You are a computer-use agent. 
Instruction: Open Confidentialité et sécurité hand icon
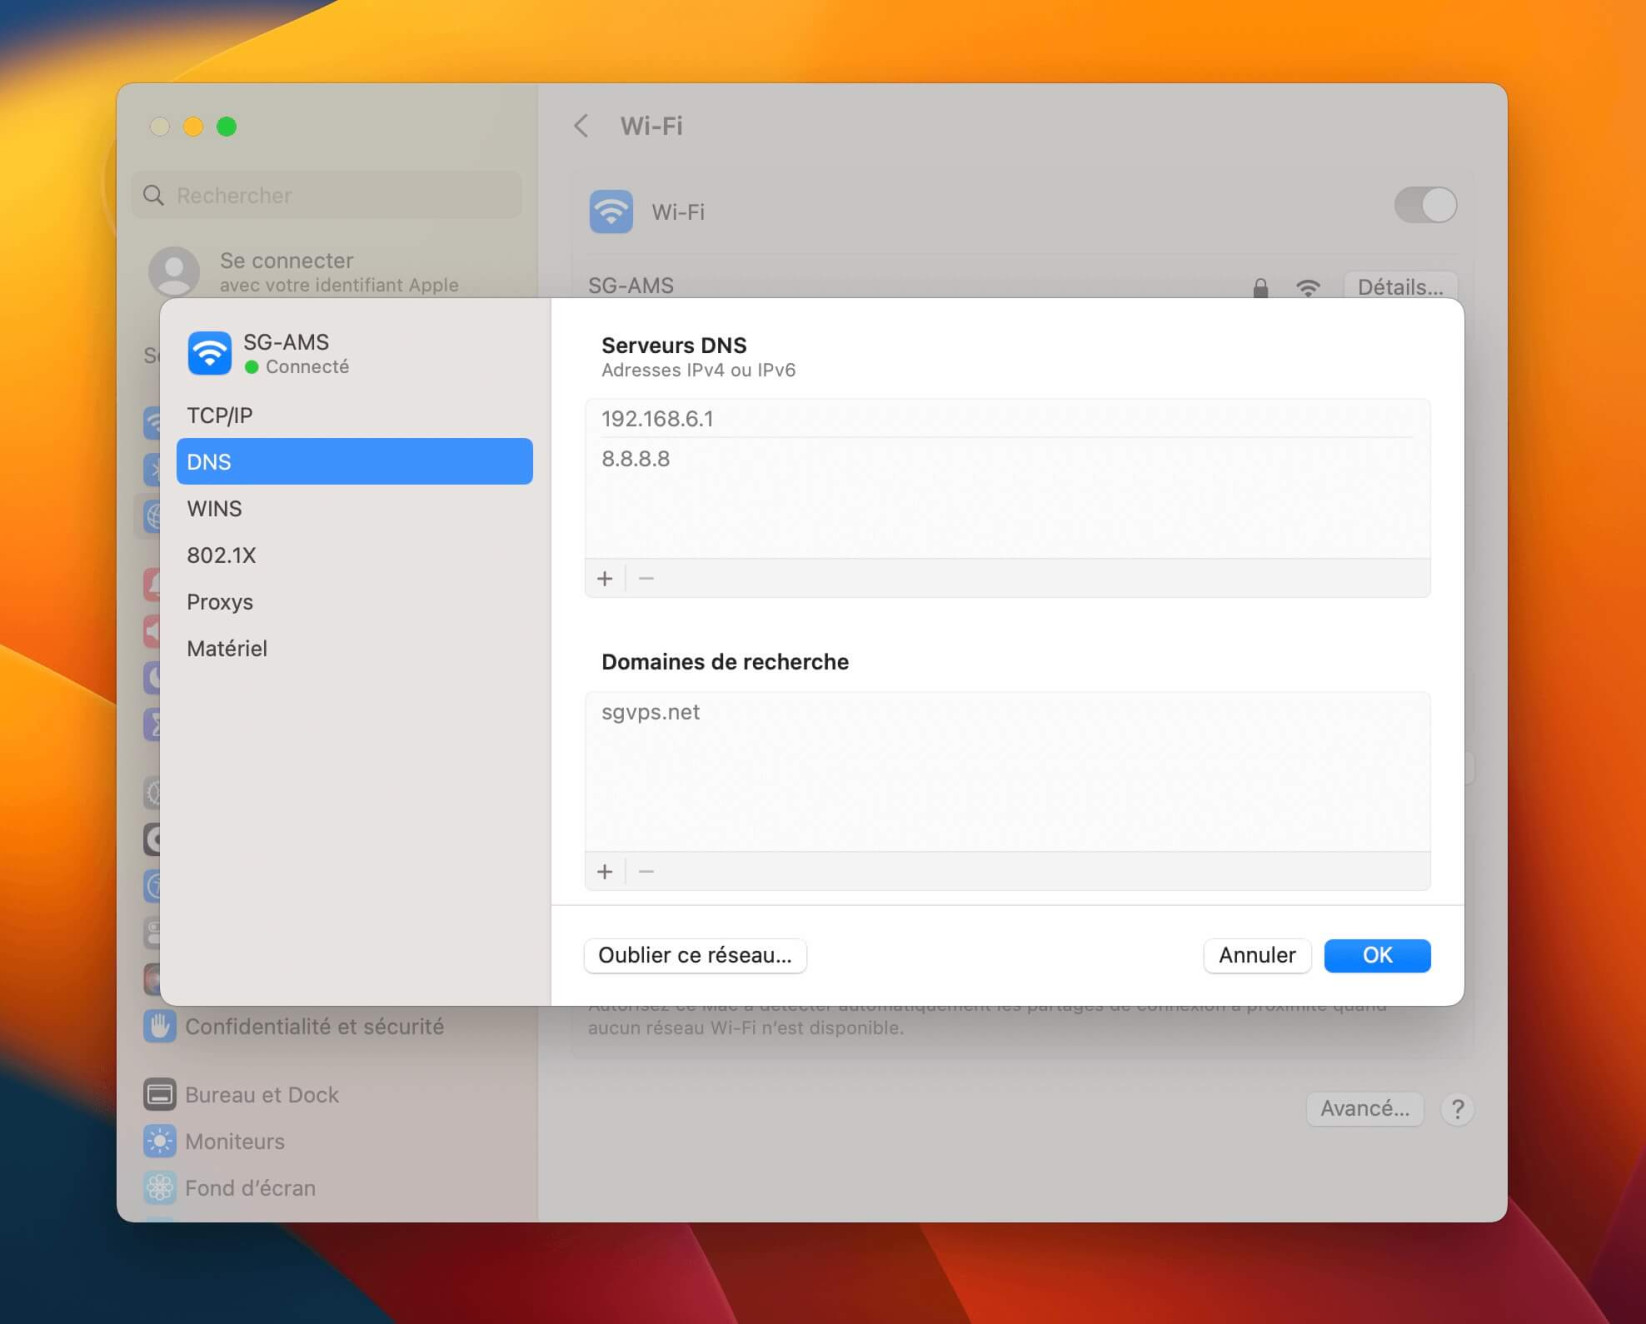click(x=159, y=1026)
